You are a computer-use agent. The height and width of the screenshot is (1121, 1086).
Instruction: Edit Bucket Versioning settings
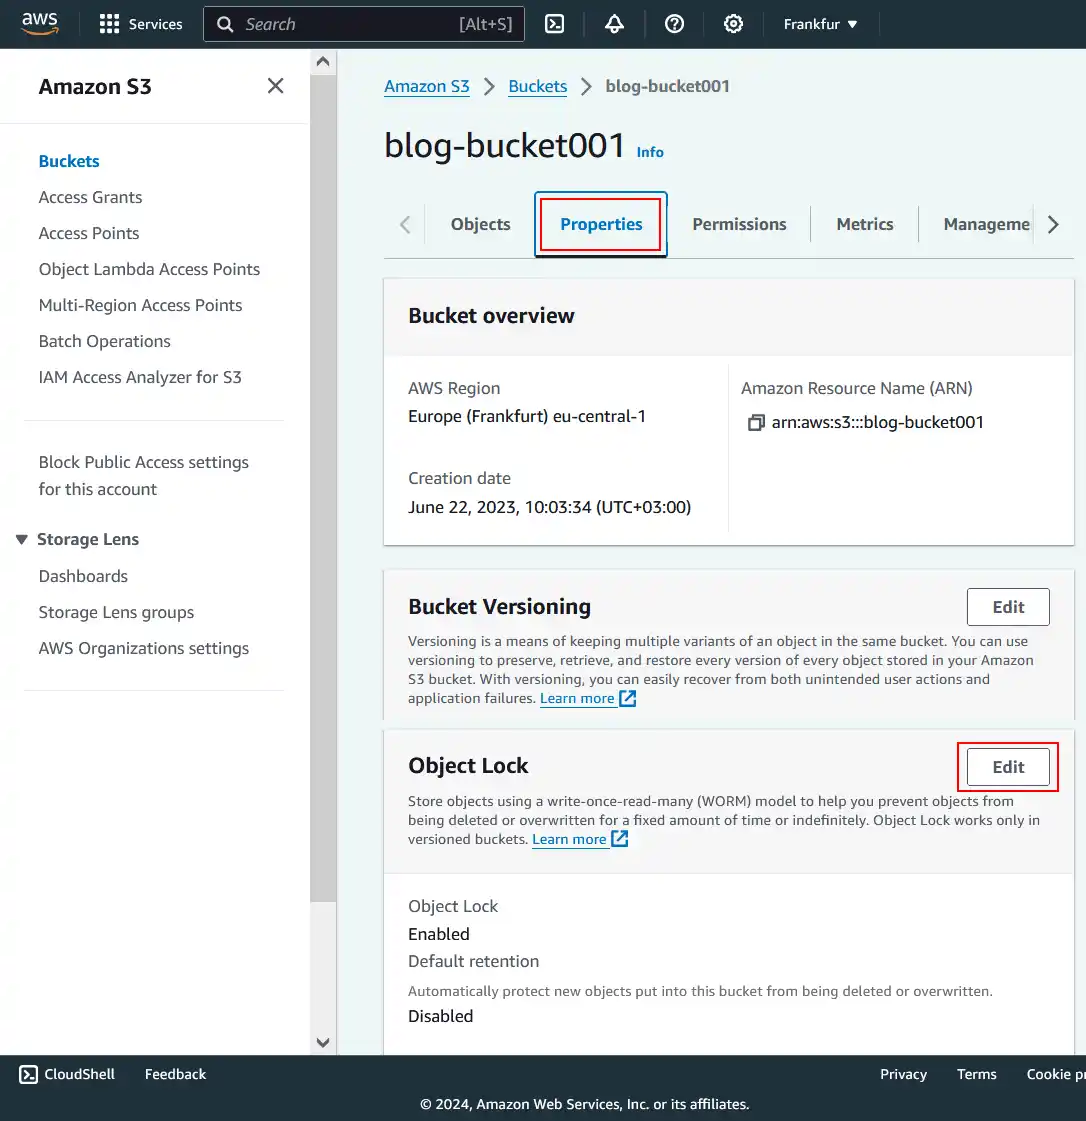coord(1008,607)
